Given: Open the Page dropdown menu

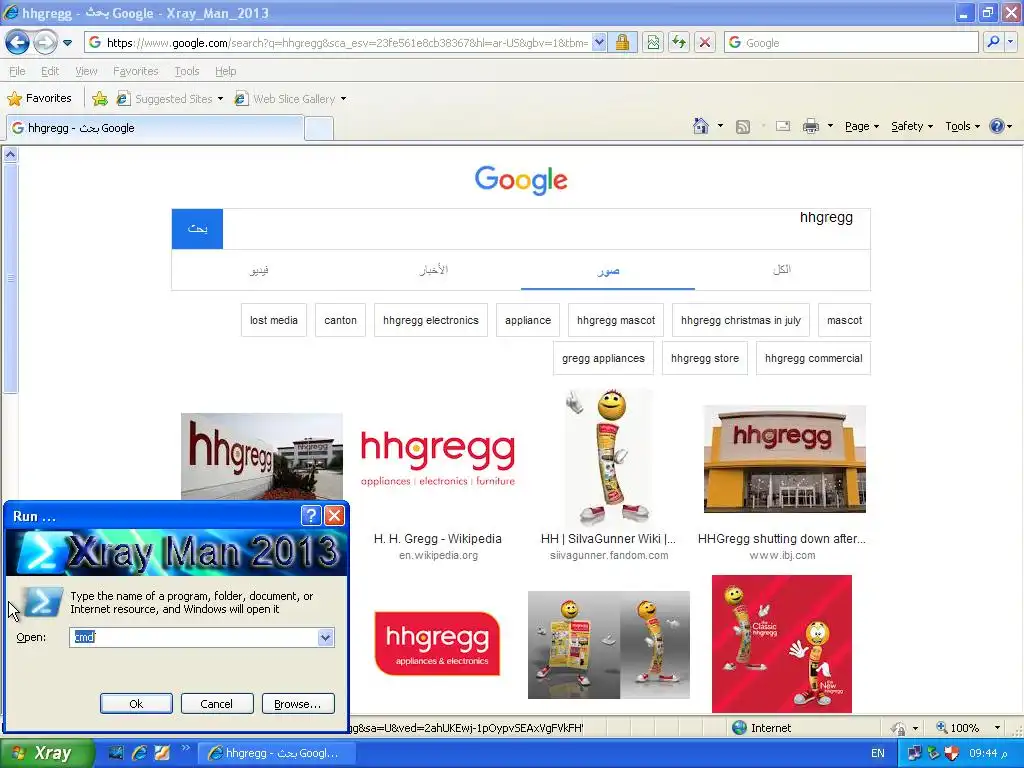Looking at the screenshot, I should pos(861,127).
